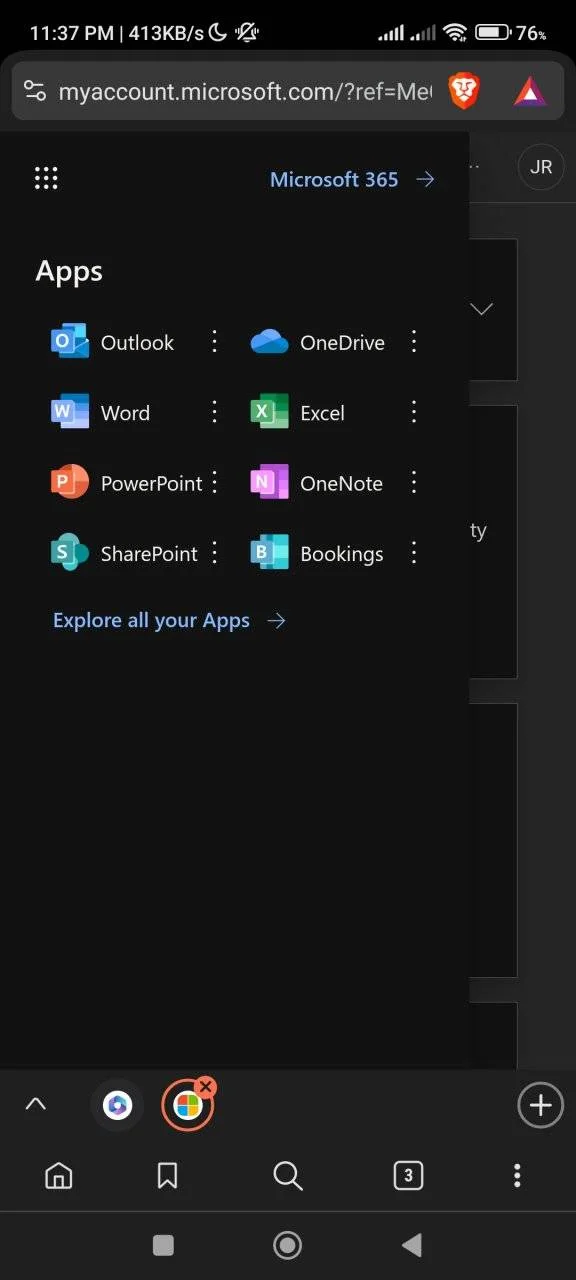Launch the Excel app icon
This screenshot has height=1280, width=576.
pyautogui.click(x=269, y=412)
